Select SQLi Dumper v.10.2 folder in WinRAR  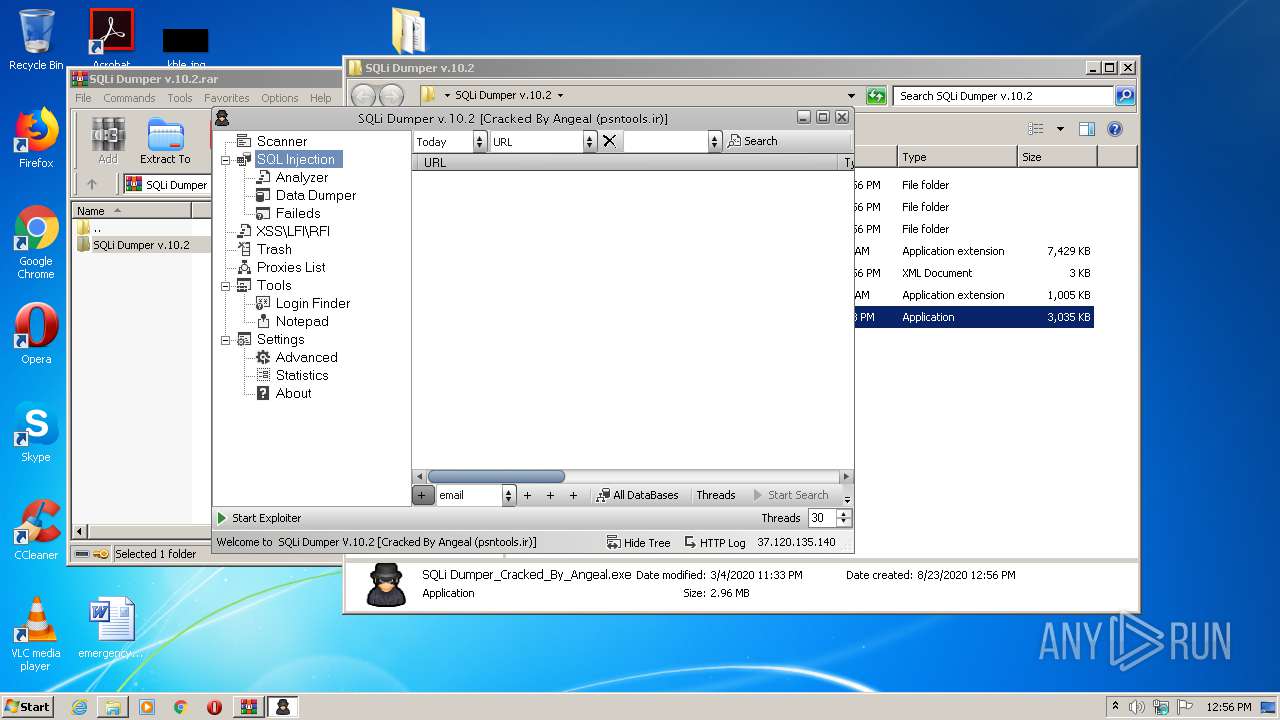point(141,245)
